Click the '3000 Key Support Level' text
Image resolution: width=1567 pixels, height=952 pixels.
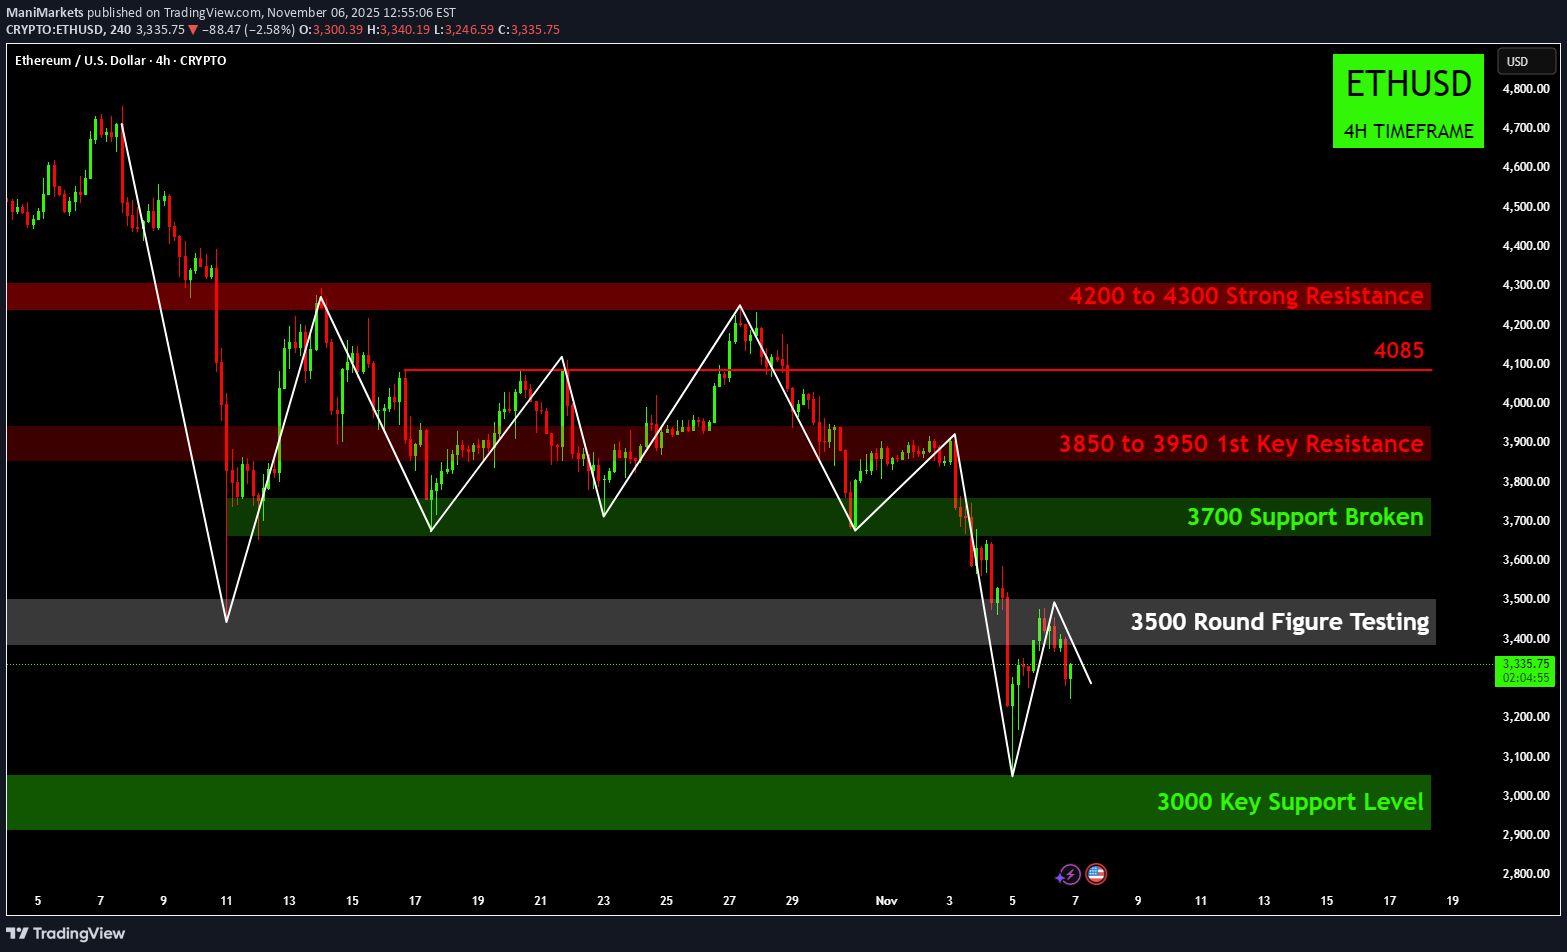coord(1289,802)
